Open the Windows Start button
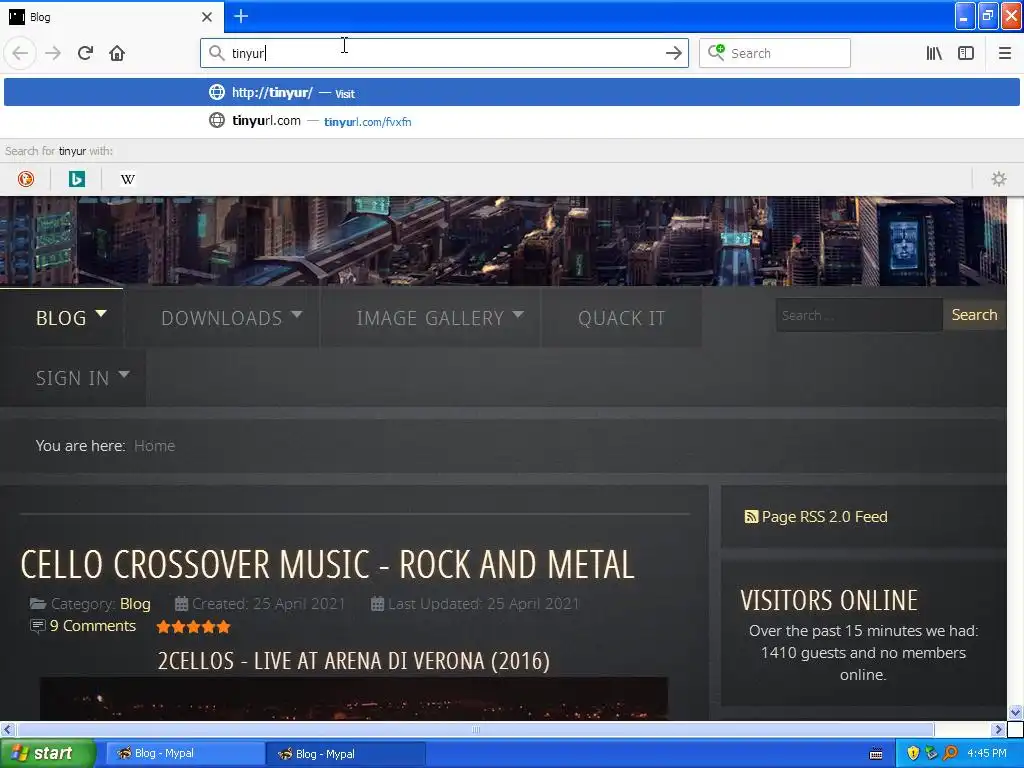This screenshot has height=768, width=1024. 47,754
